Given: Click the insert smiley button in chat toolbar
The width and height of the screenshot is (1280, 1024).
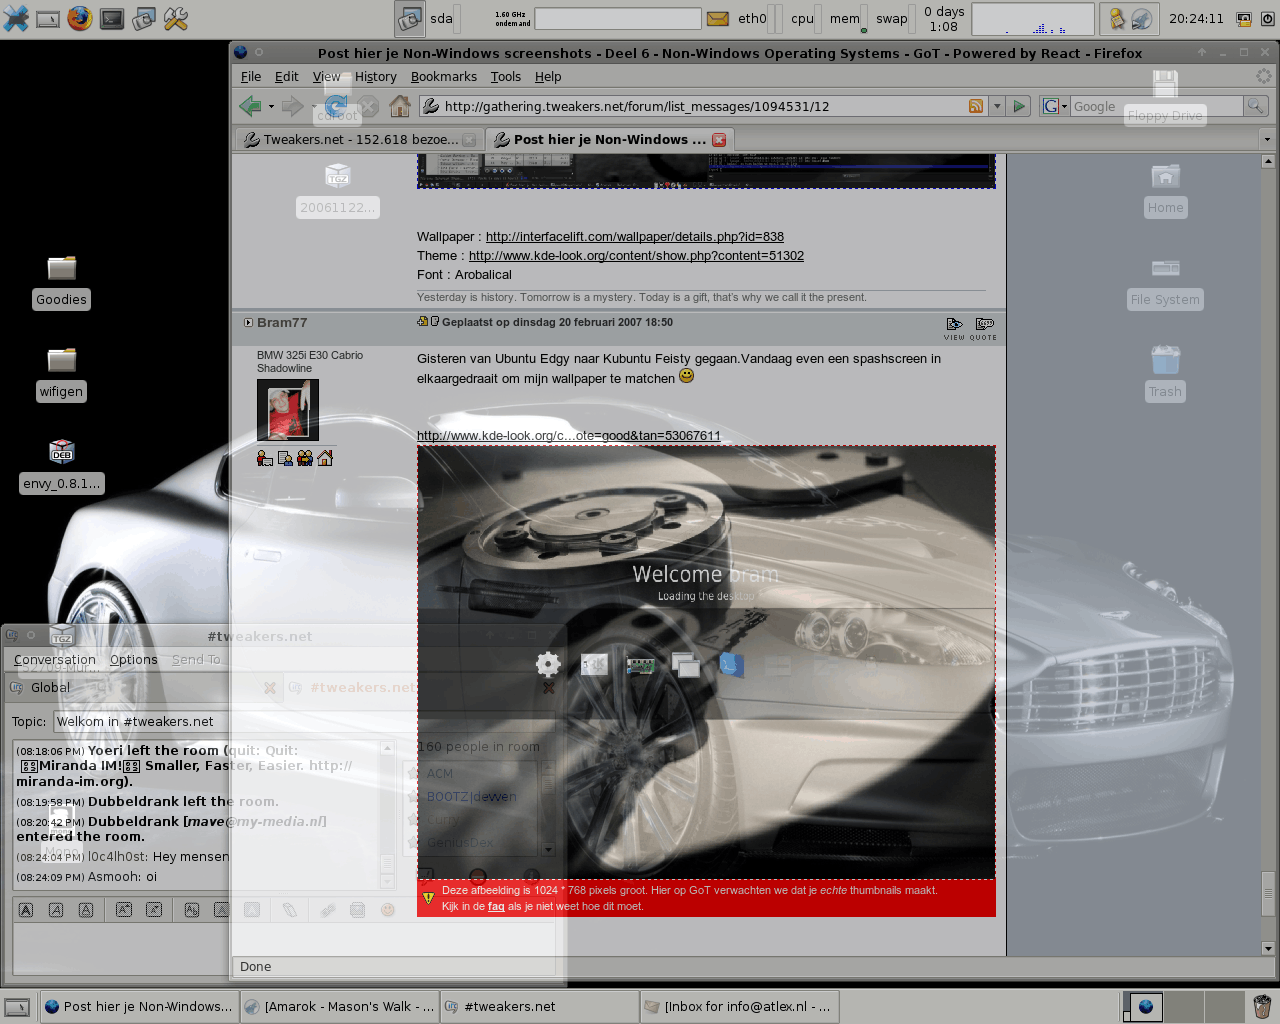Looking at the screenshot, I should click(x=388, y=909).
